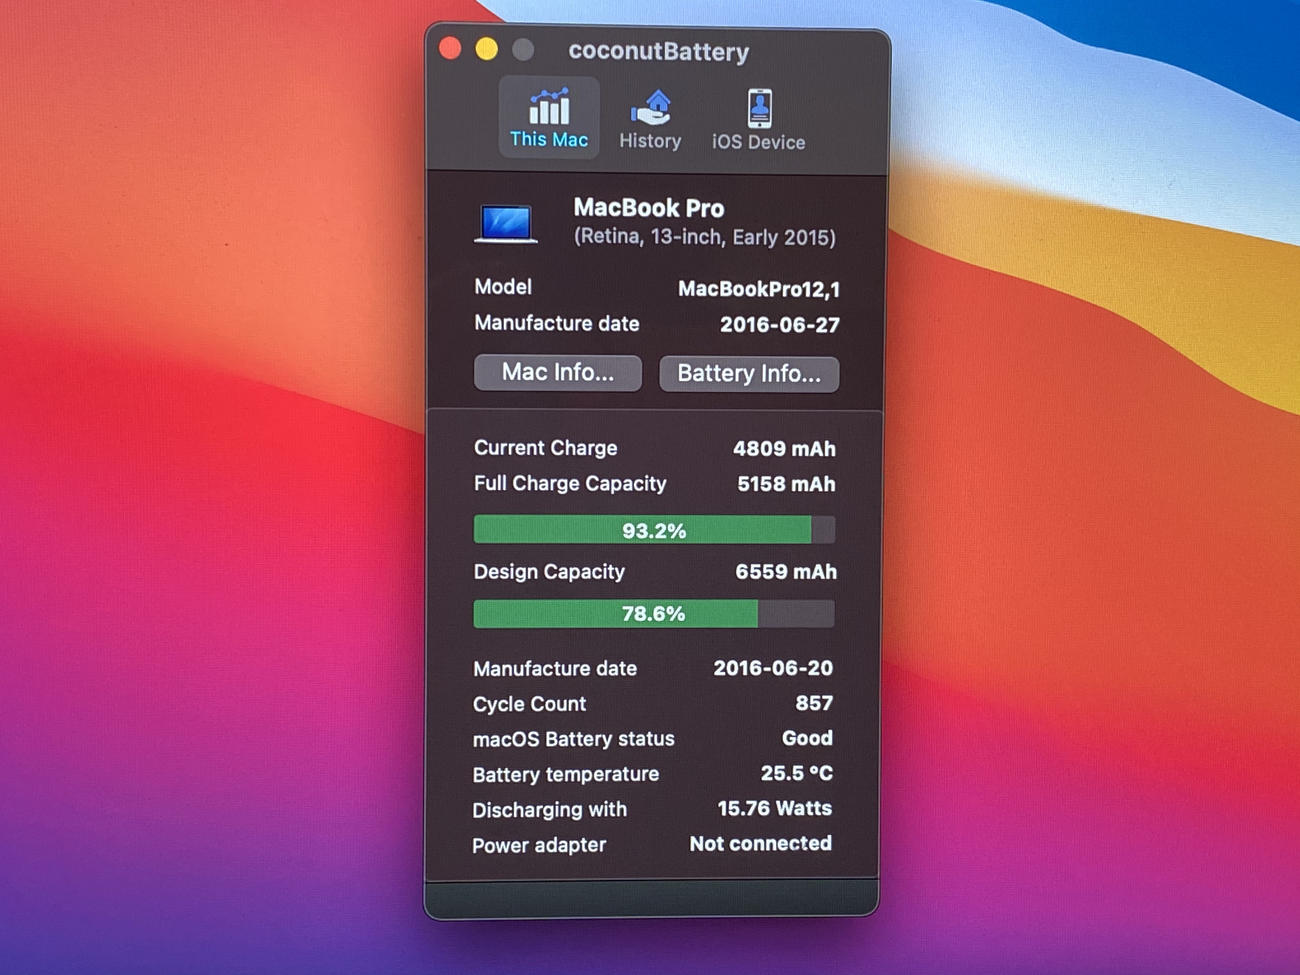Click the Retina, 13-inch, Early 2015 subtitle
Screen dimensions: 1300x975
point(705,237)
